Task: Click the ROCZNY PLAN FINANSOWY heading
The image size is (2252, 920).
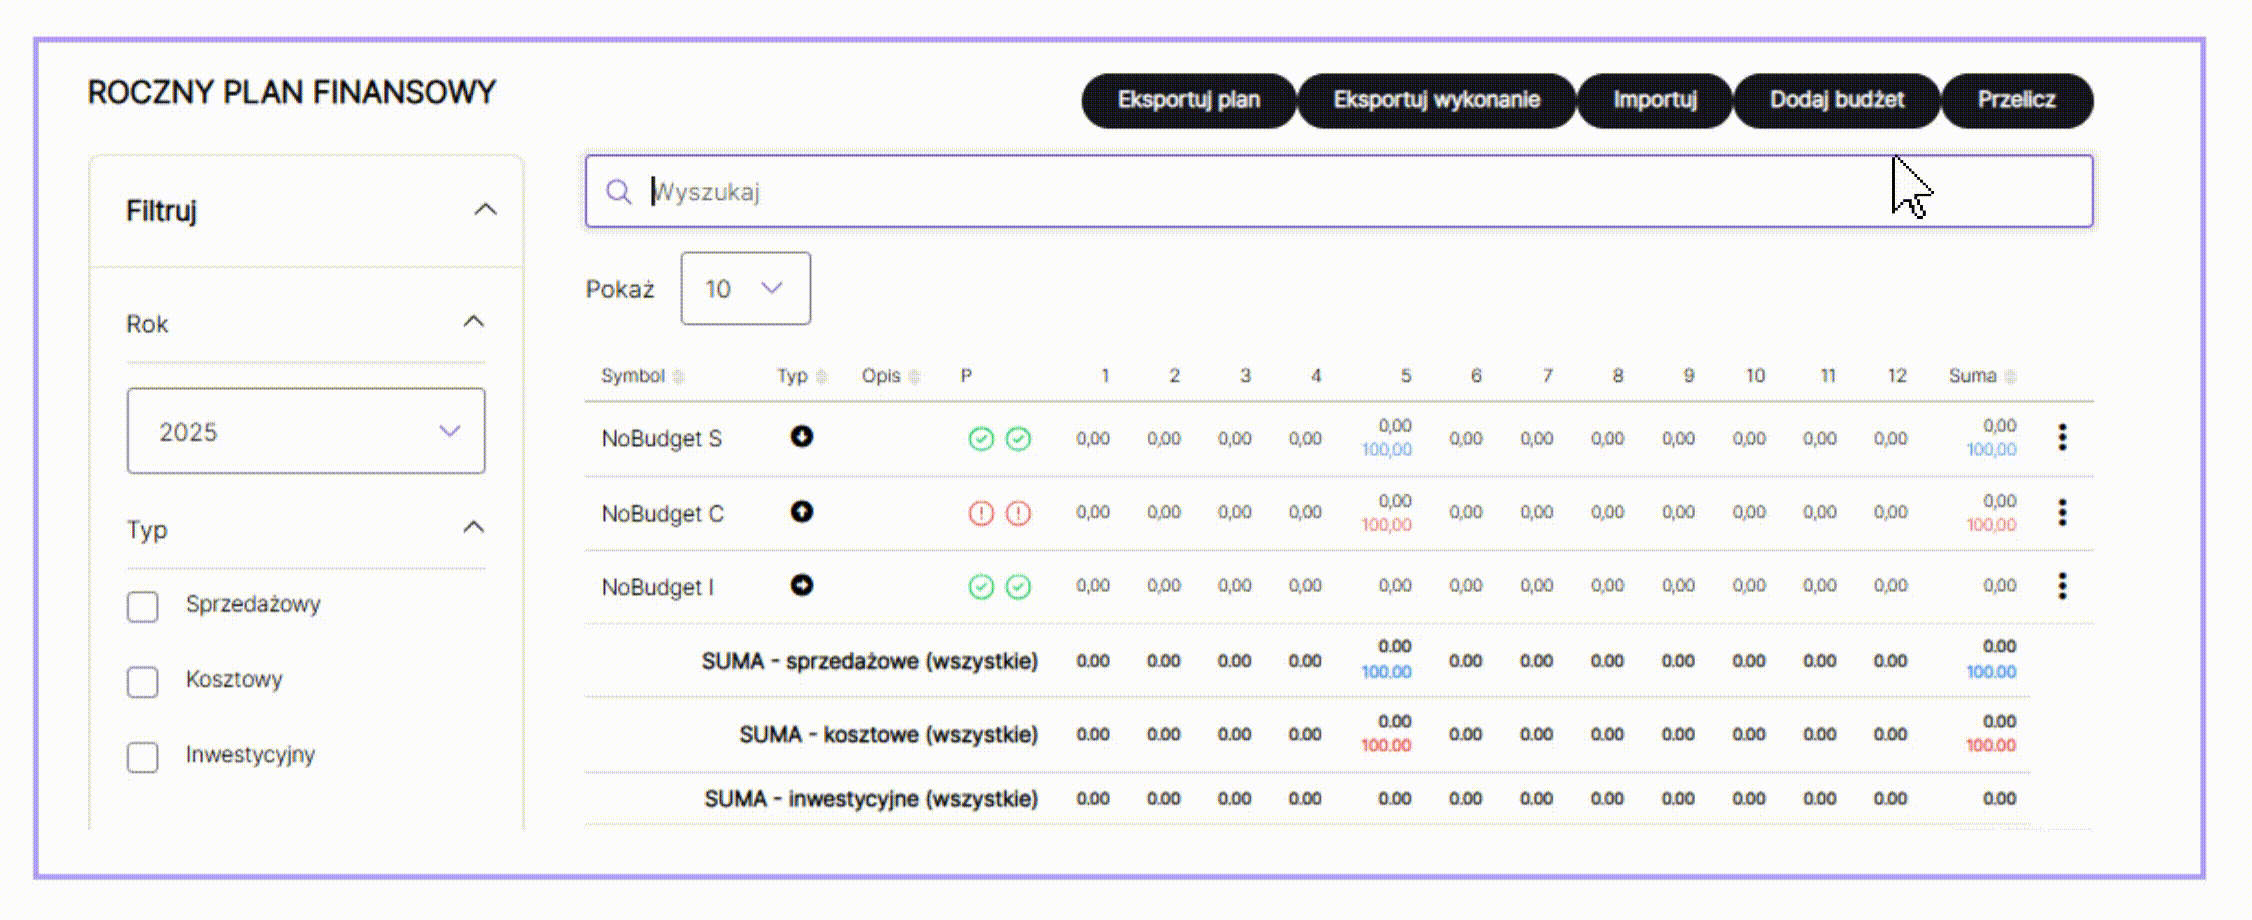Action: 292,92
